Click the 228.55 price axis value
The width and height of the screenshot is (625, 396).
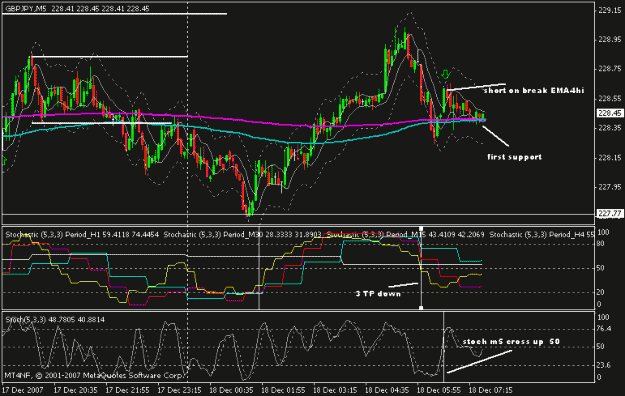[x=609, y=99]
